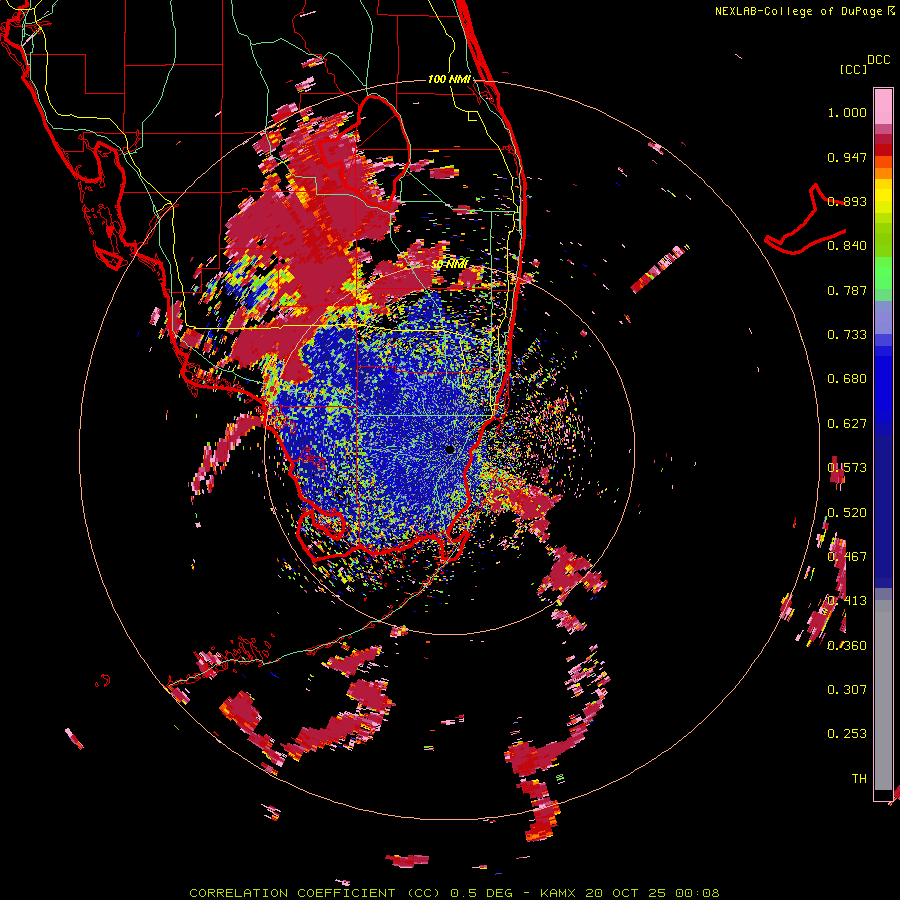
Task: Select the 0.893 color scale value
Action: 847,201
